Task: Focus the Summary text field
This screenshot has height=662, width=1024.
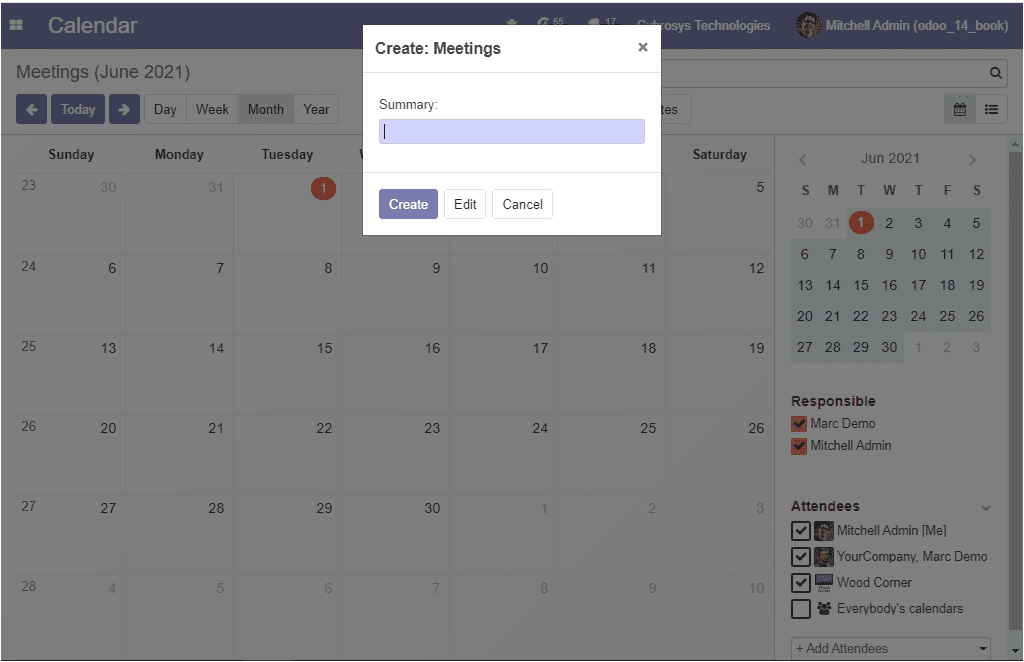Action: pyautogui.click(x=512, y=132)
